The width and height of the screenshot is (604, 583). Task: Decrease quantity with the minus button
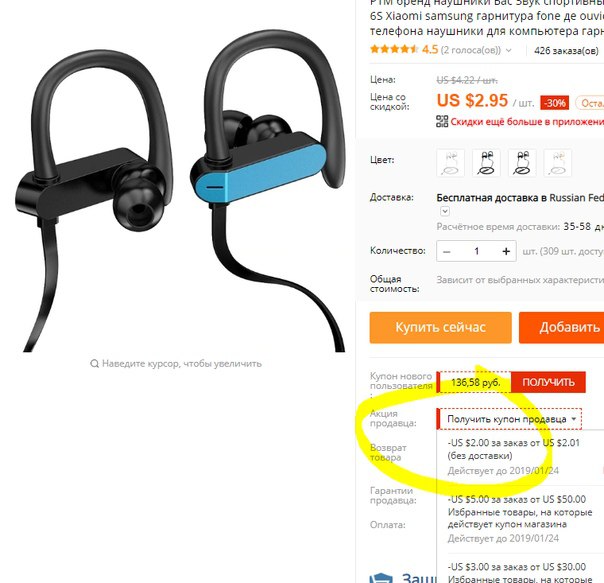[446, 251]
